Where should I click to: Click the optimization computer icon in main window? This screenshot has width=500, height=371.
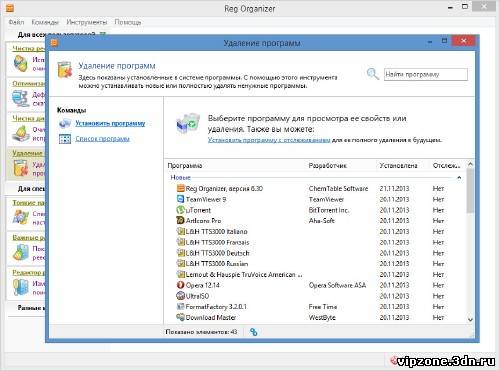point(21,99)
